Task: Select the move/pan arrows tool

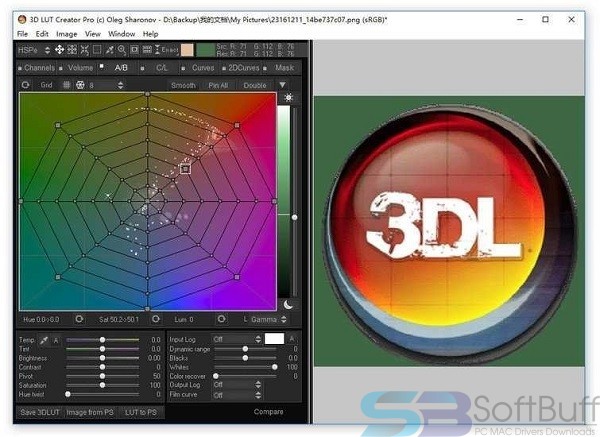Action: coord(59,50)
